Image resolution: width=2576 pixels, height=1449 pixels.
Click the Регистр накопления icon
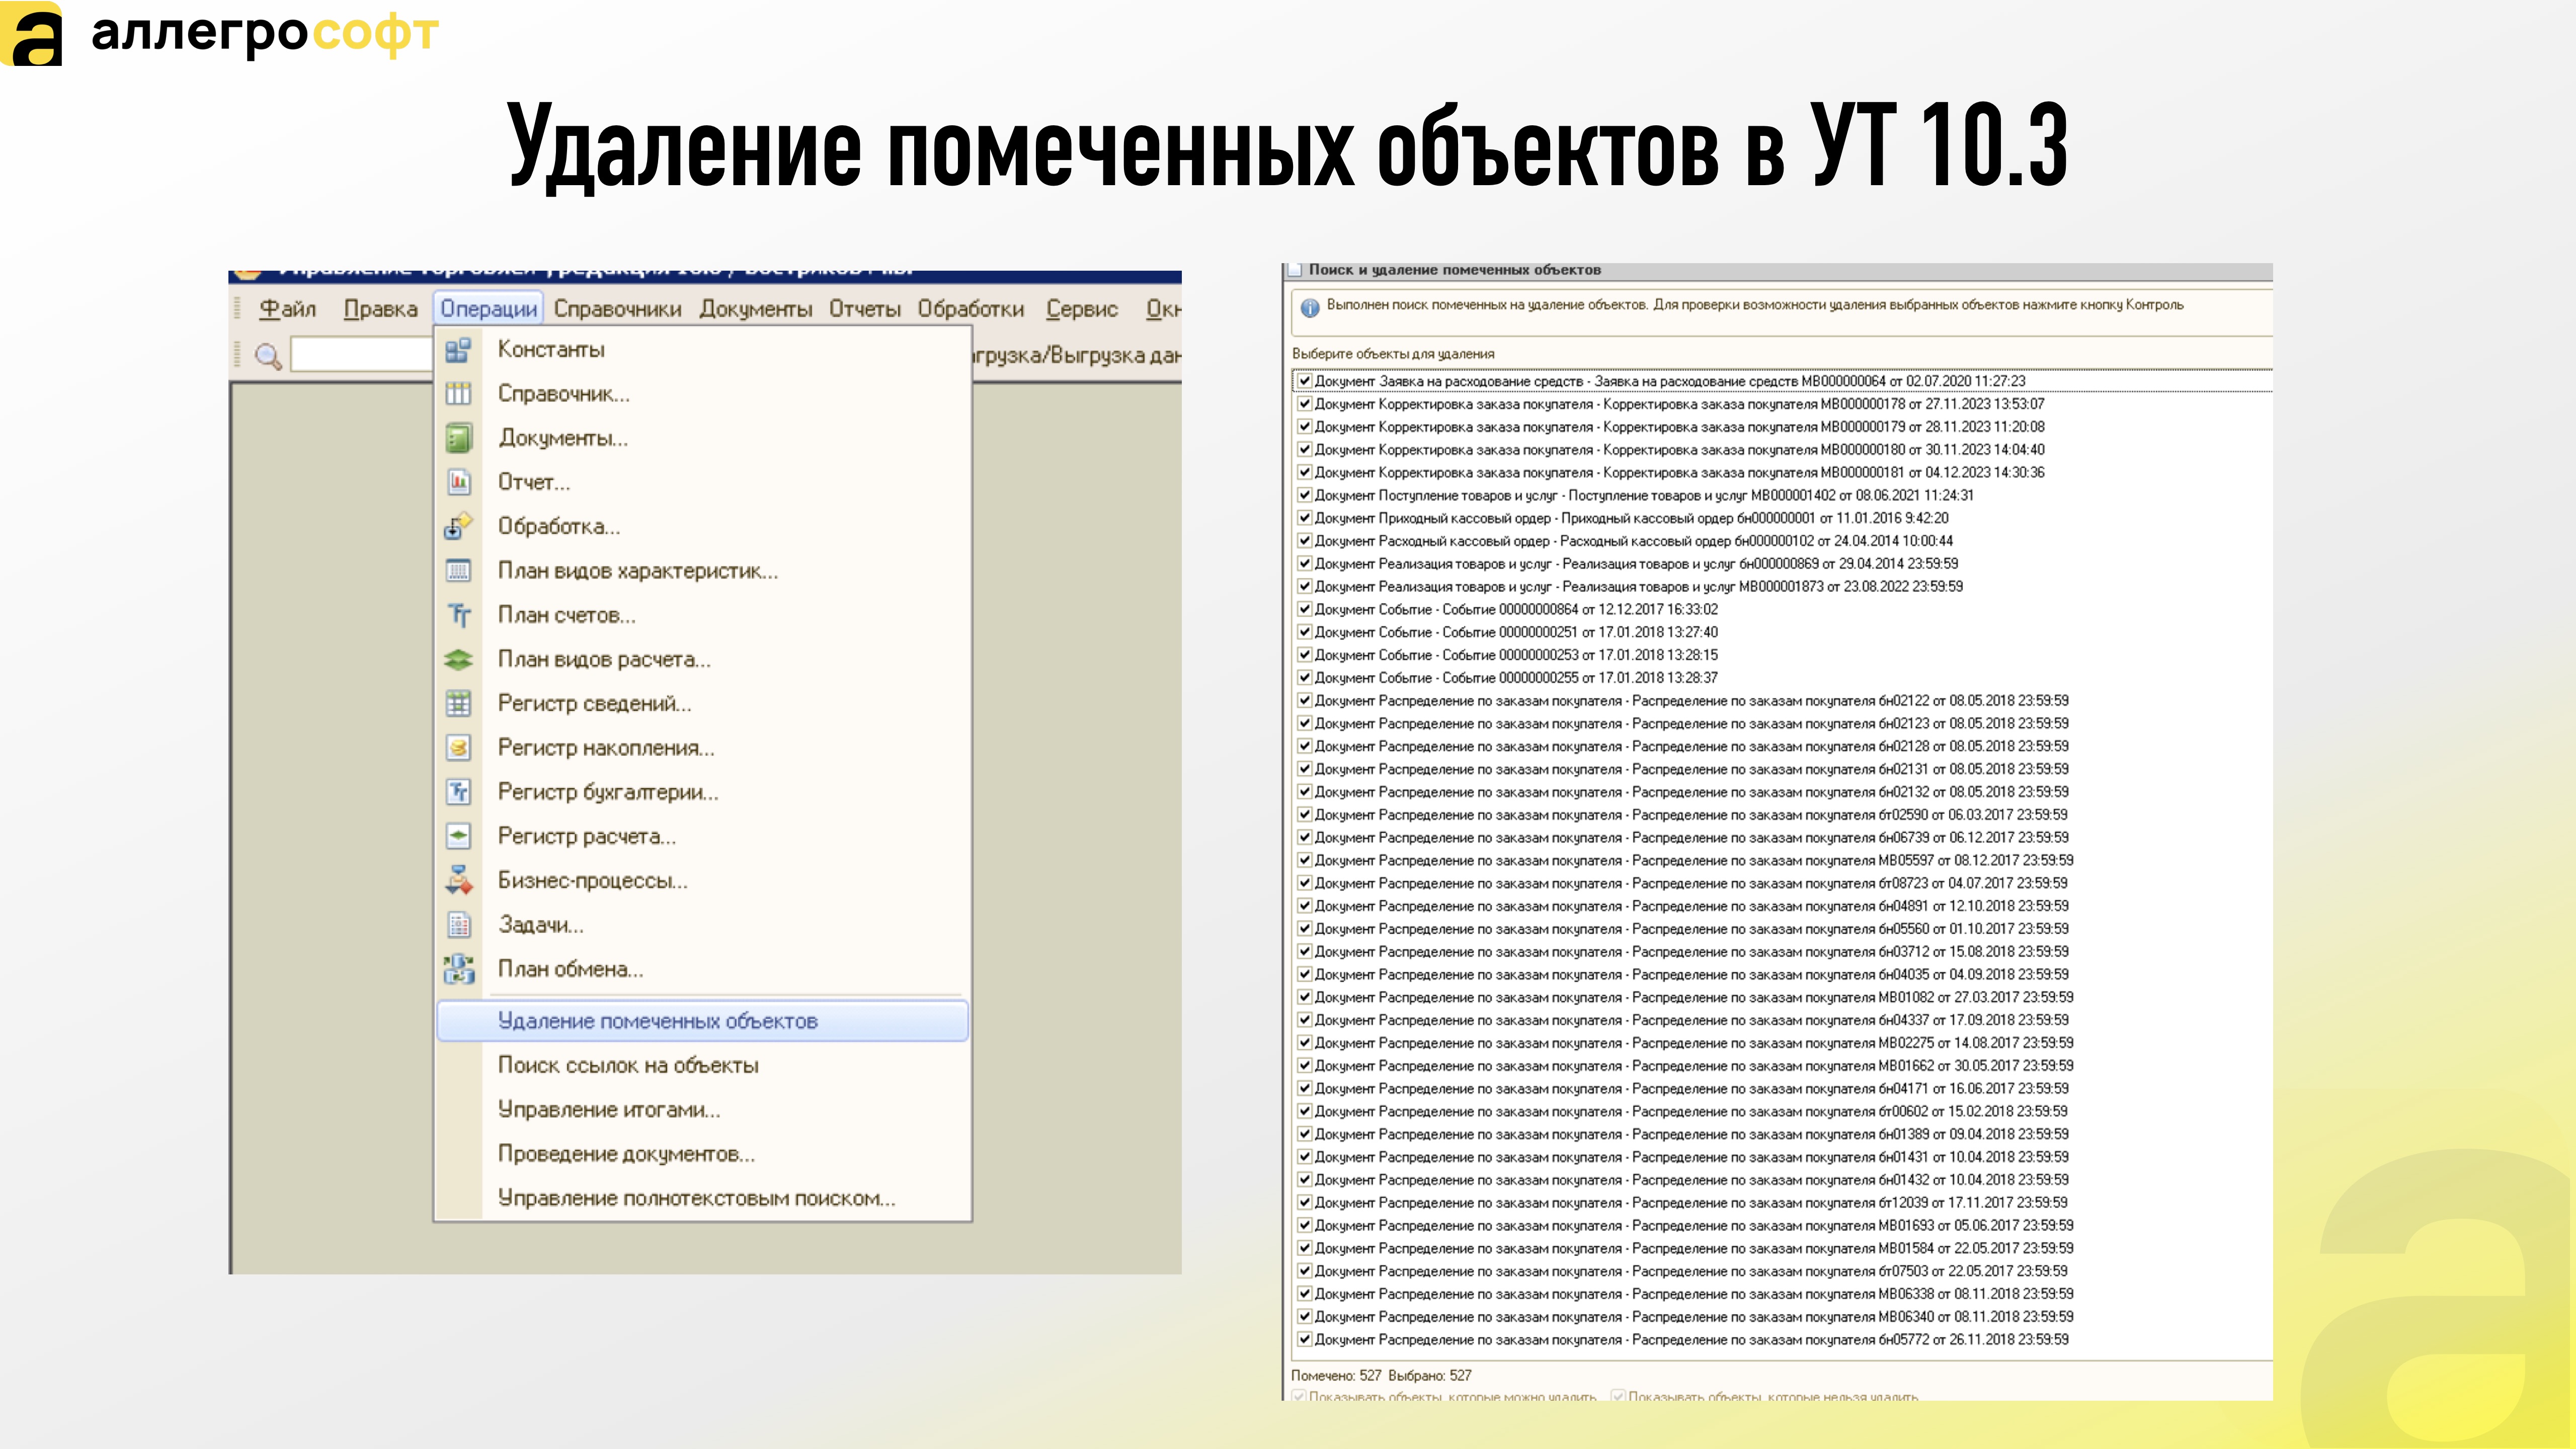(x=458, y=748)
